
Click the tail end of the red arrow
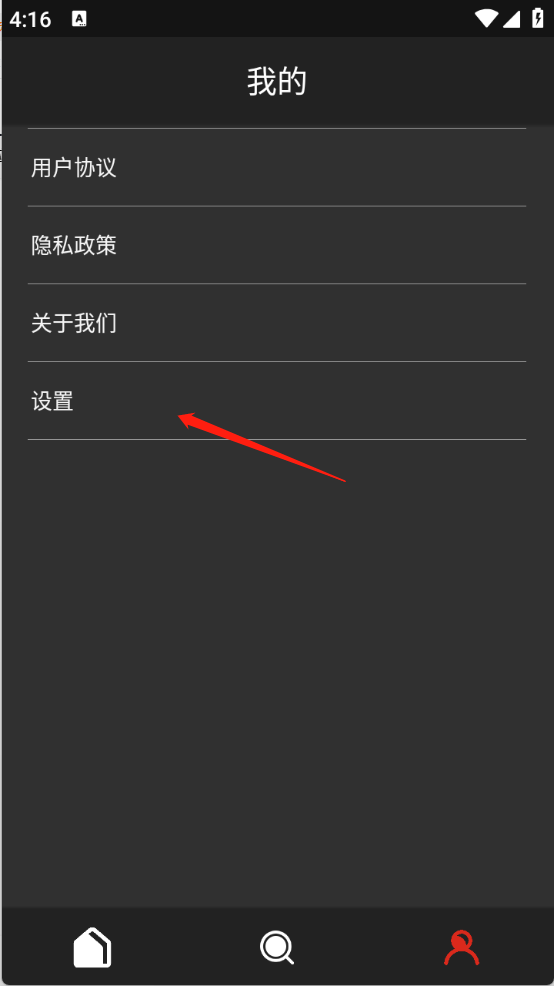click(343, 480)
